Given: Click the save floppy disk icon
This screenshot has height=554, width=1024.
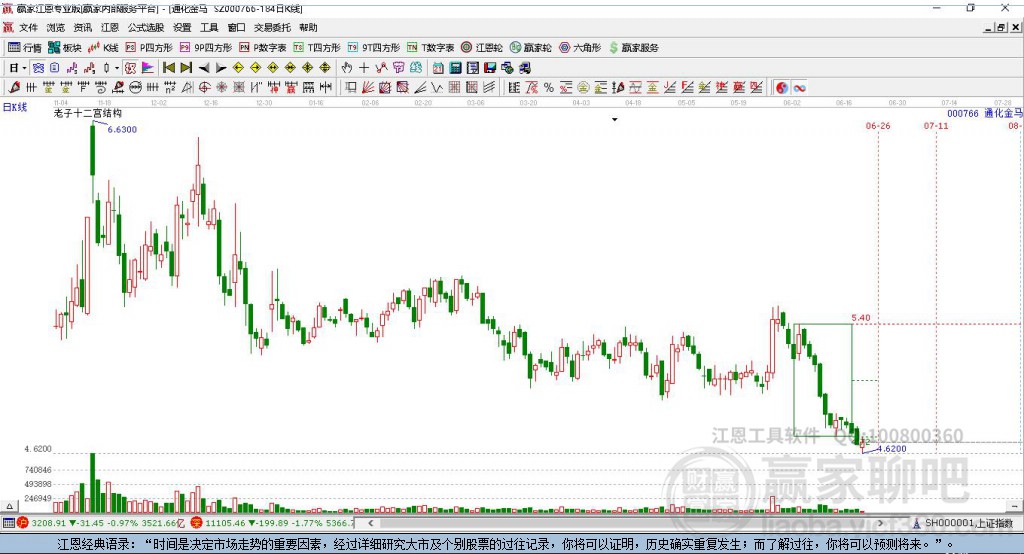Looking at the screenshot, I should pyautogui.click(x=490, y=67).
